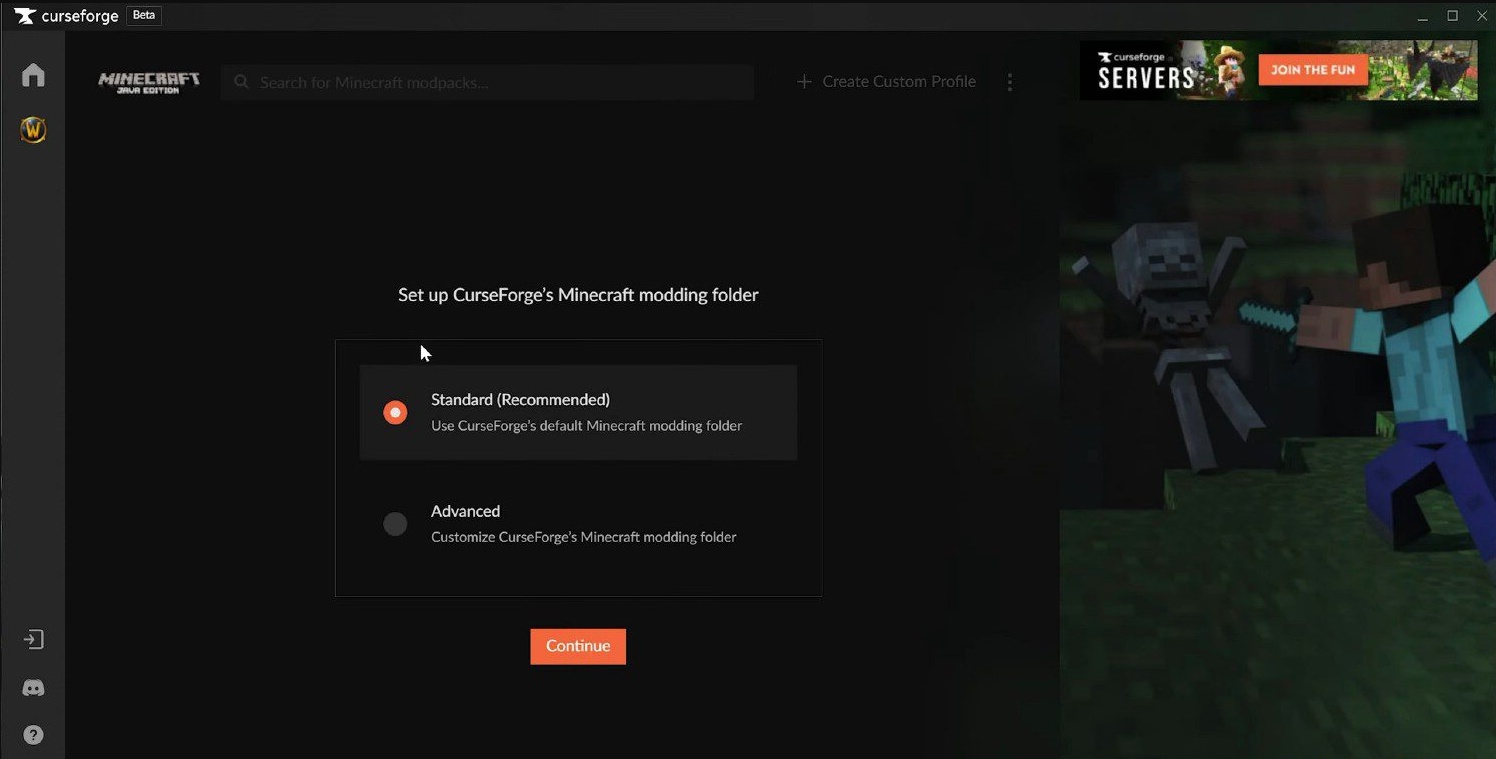
Task: Open the Help question mark icon
Action: point(33,735)
